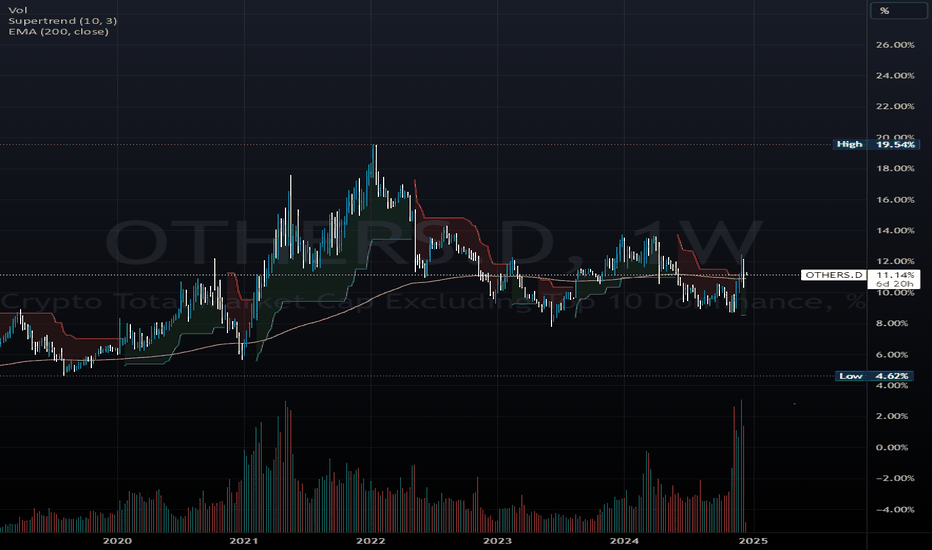932x550 pixels.
Task: Click the 0.00% price axis label
Action: click(x=892, y=448)
